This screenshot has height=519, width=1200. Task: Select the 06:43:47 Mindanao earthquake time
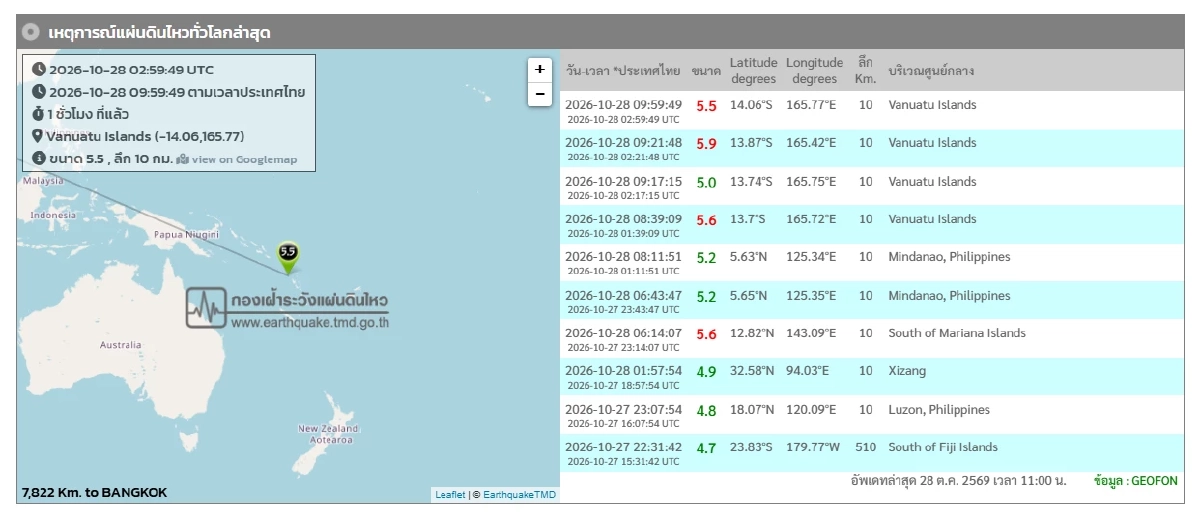tap(623, 301)
